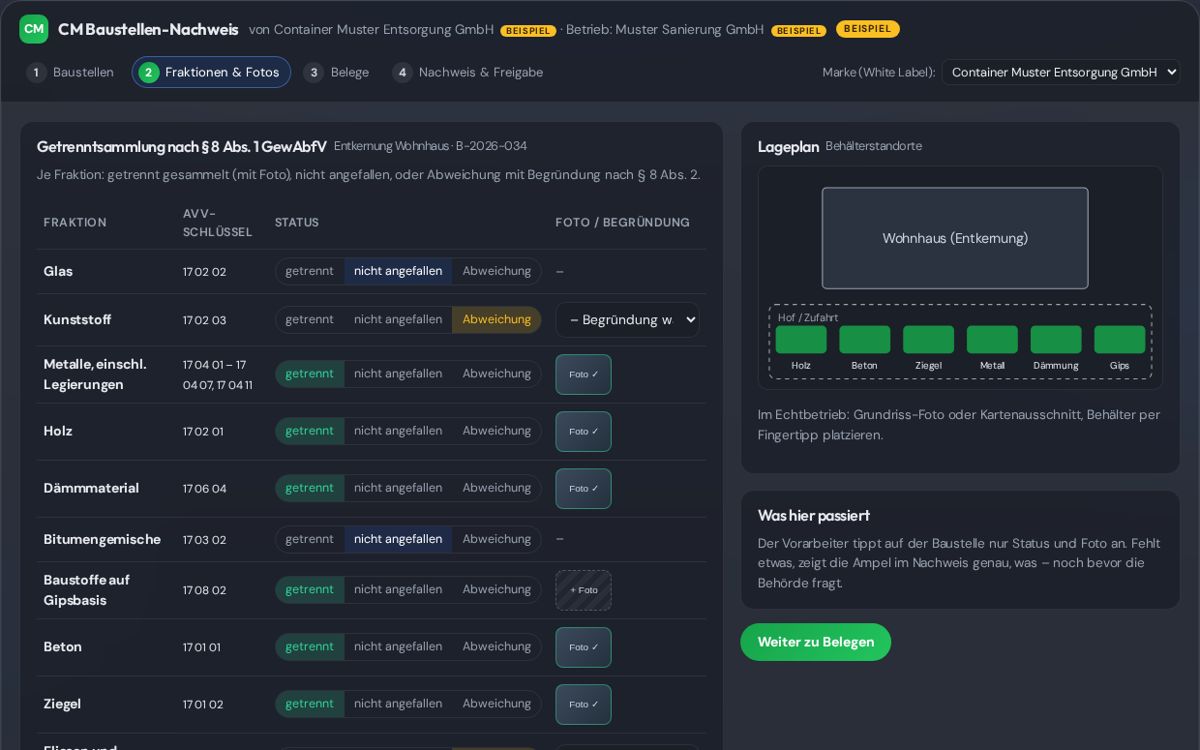
Task: Mark Kunststoff as nicht angefallen
Action: (x=398, y=320)
